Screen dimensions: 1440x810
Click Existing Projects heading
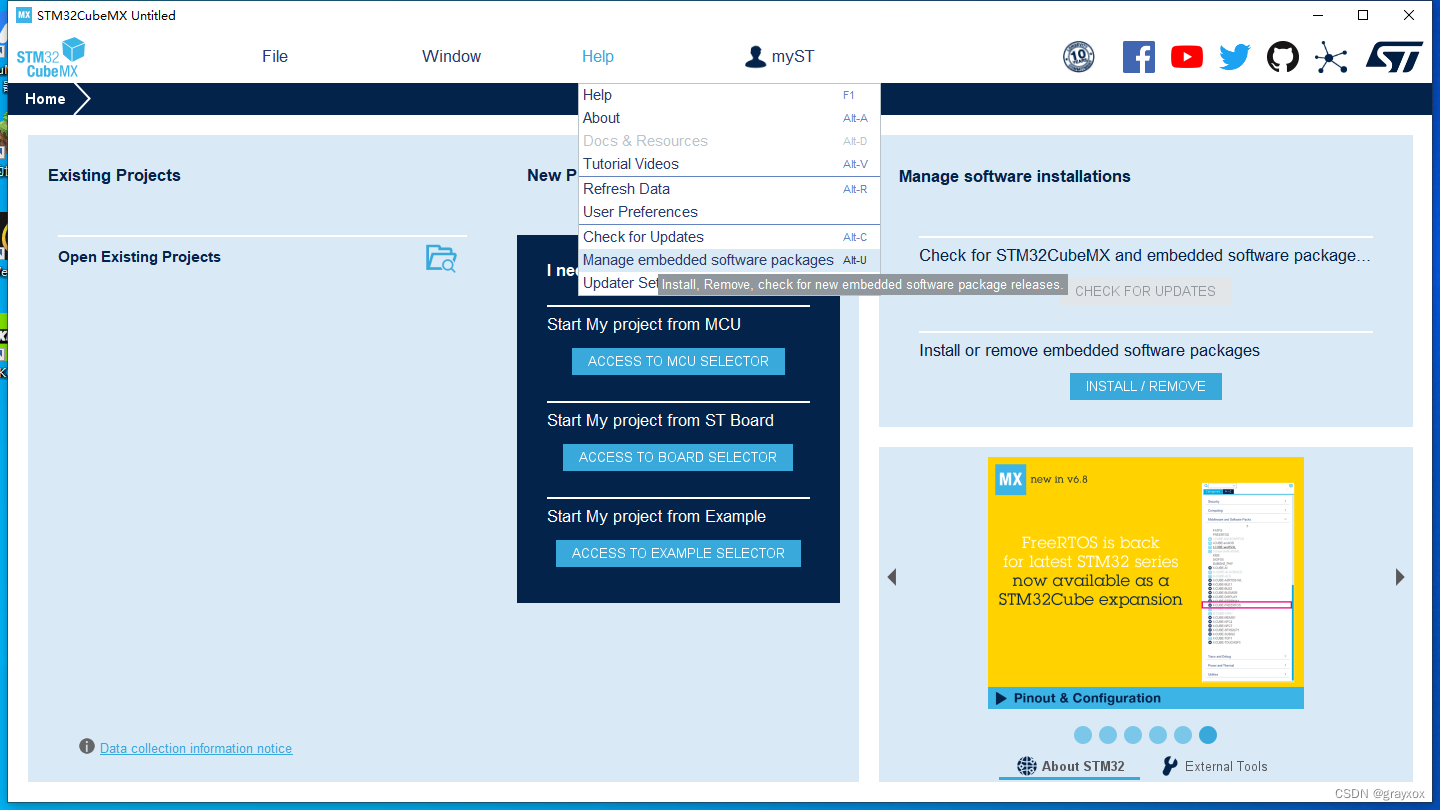pyautogui.click(x=114, y=175)
